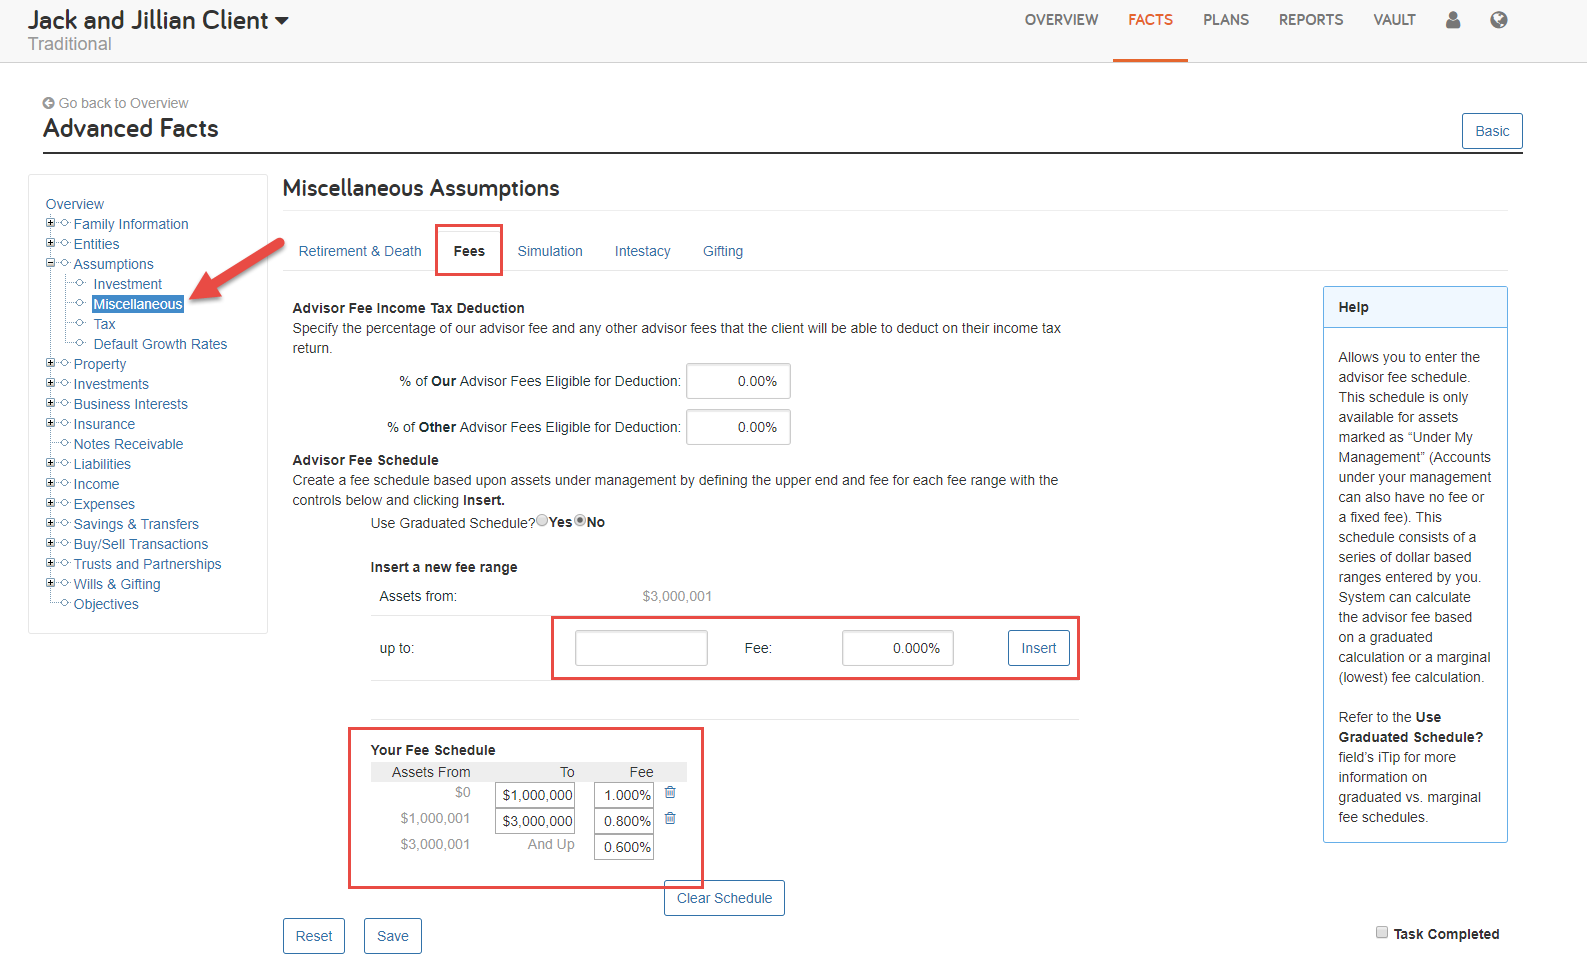Screen dimensions: 1587x978
Task: Select No for graduated schedule
Action: (x=580, y=521)
